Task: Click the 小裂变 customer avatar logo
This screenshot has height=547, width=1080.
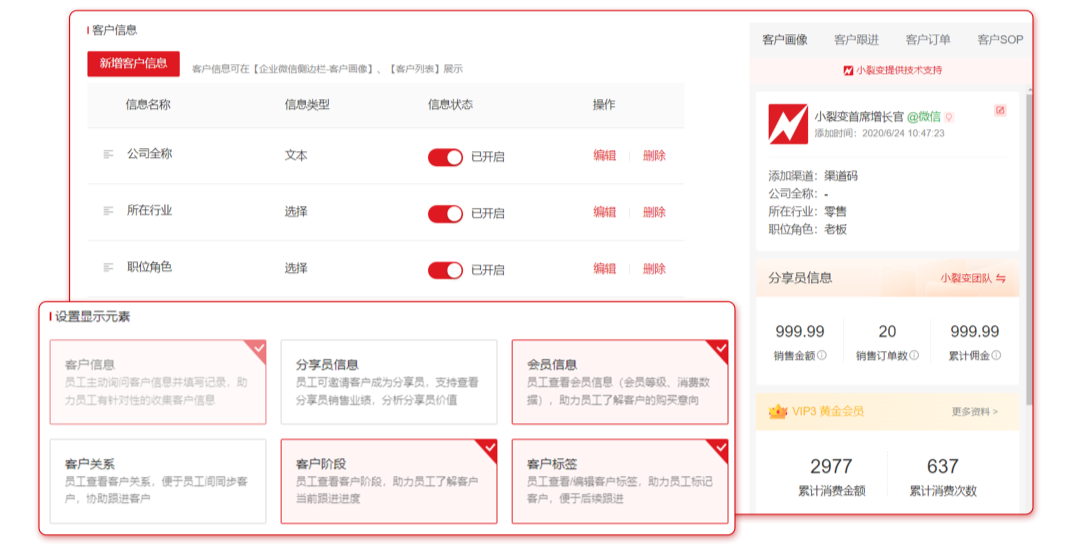Action: [x=788, y=124]
